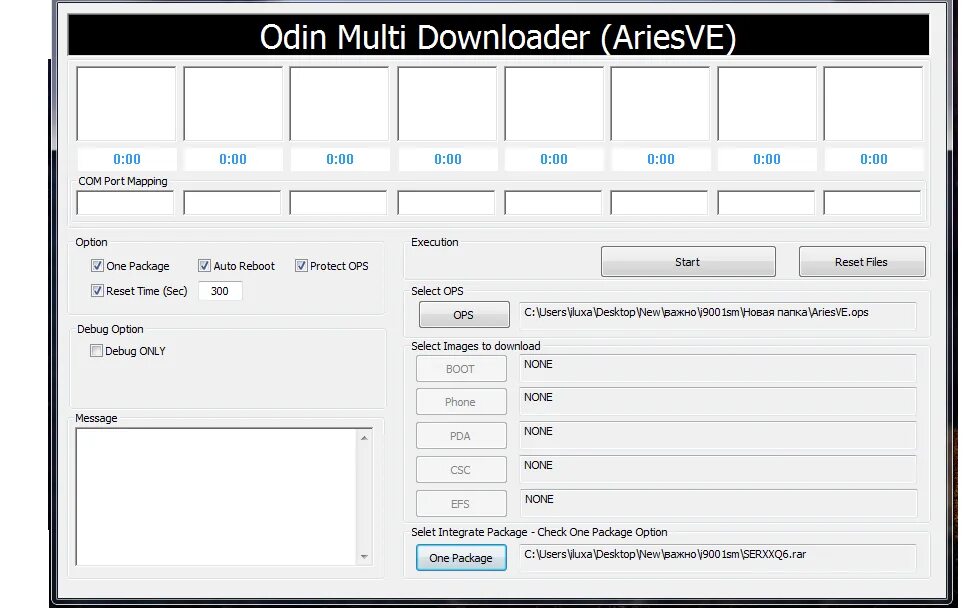Click the first device progress box
This screenshot has width=967, height=608.
(126, 104)
